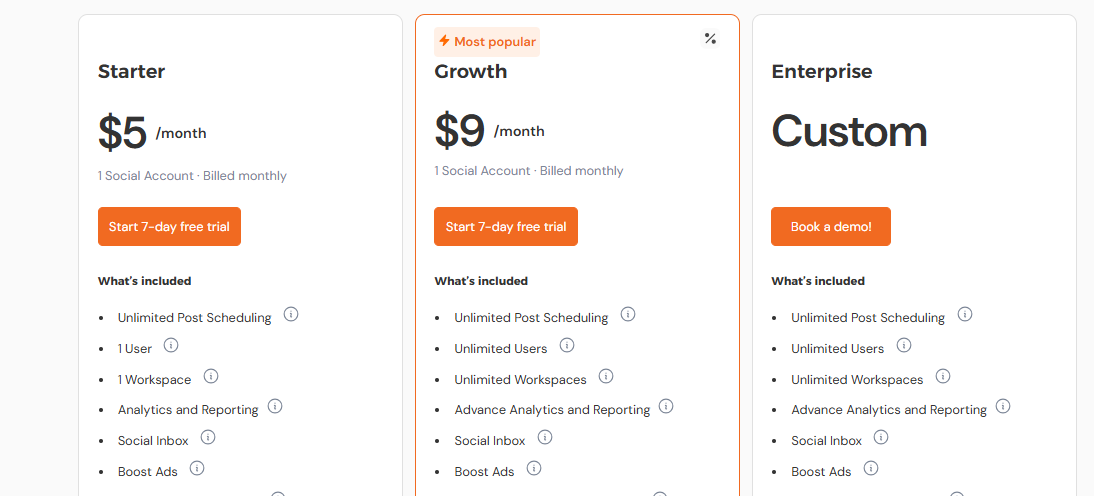
Task: Click info icon next to 1 User
Action: pos(171,345)
